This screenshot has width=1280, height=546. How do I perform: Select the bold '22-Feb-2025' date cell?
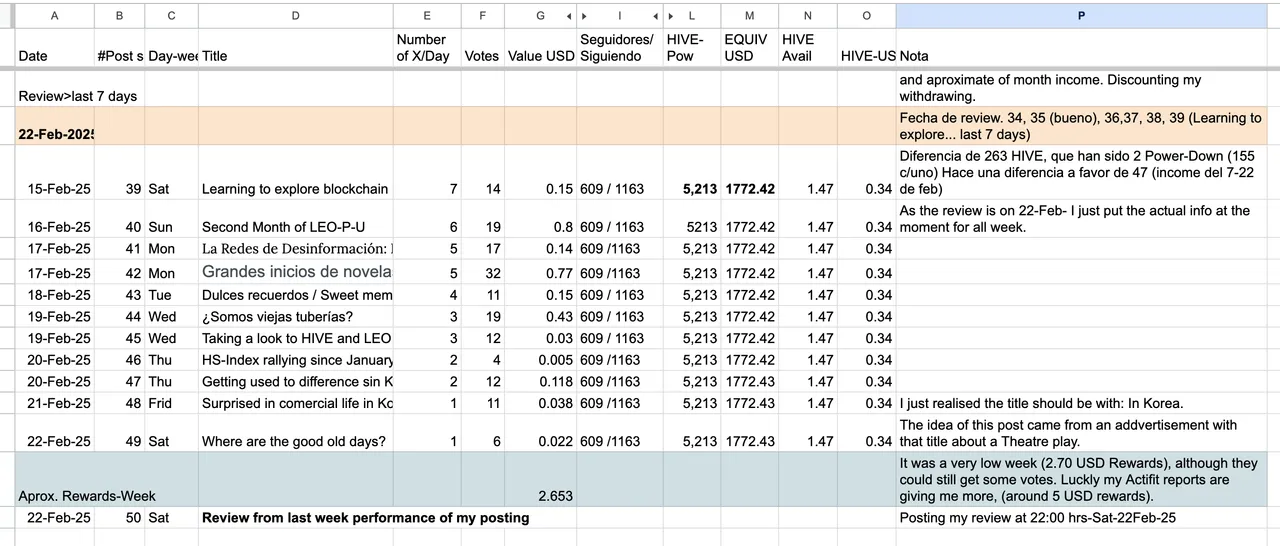point(54,126)
